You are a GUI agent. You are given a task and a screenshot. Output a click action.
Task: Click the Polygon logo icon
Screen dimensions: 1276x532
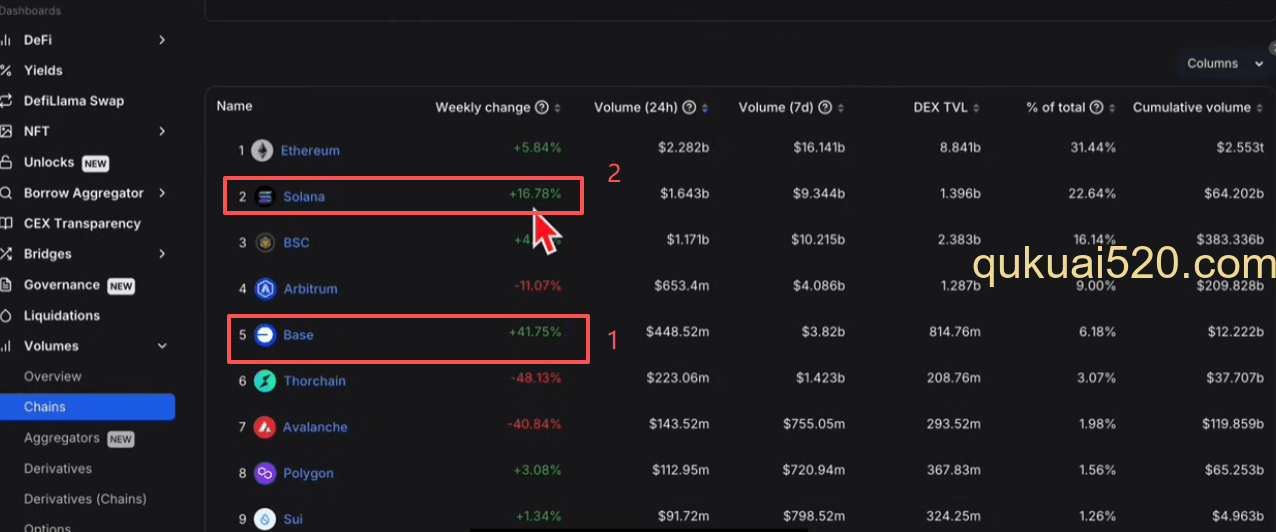(x=265, y=473)
